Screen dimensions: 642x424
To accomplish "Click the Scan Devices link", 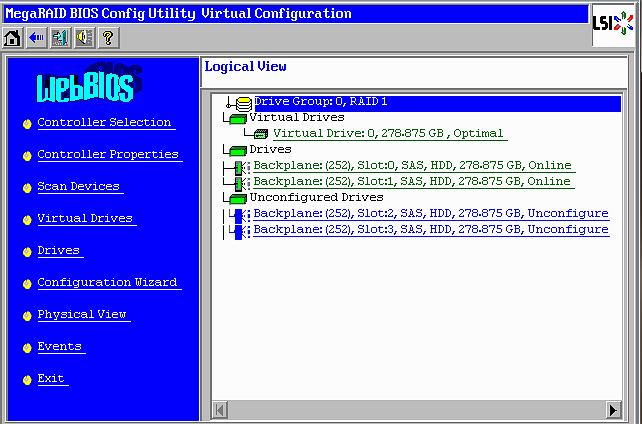I will pos(78,186).
